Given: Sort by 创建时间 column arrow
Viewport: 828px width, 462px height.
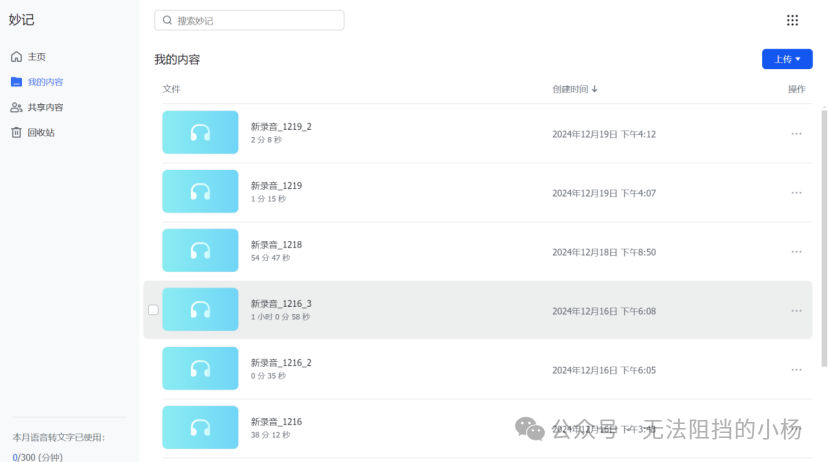Looking at the screenshot, I should tap(595, 89).
